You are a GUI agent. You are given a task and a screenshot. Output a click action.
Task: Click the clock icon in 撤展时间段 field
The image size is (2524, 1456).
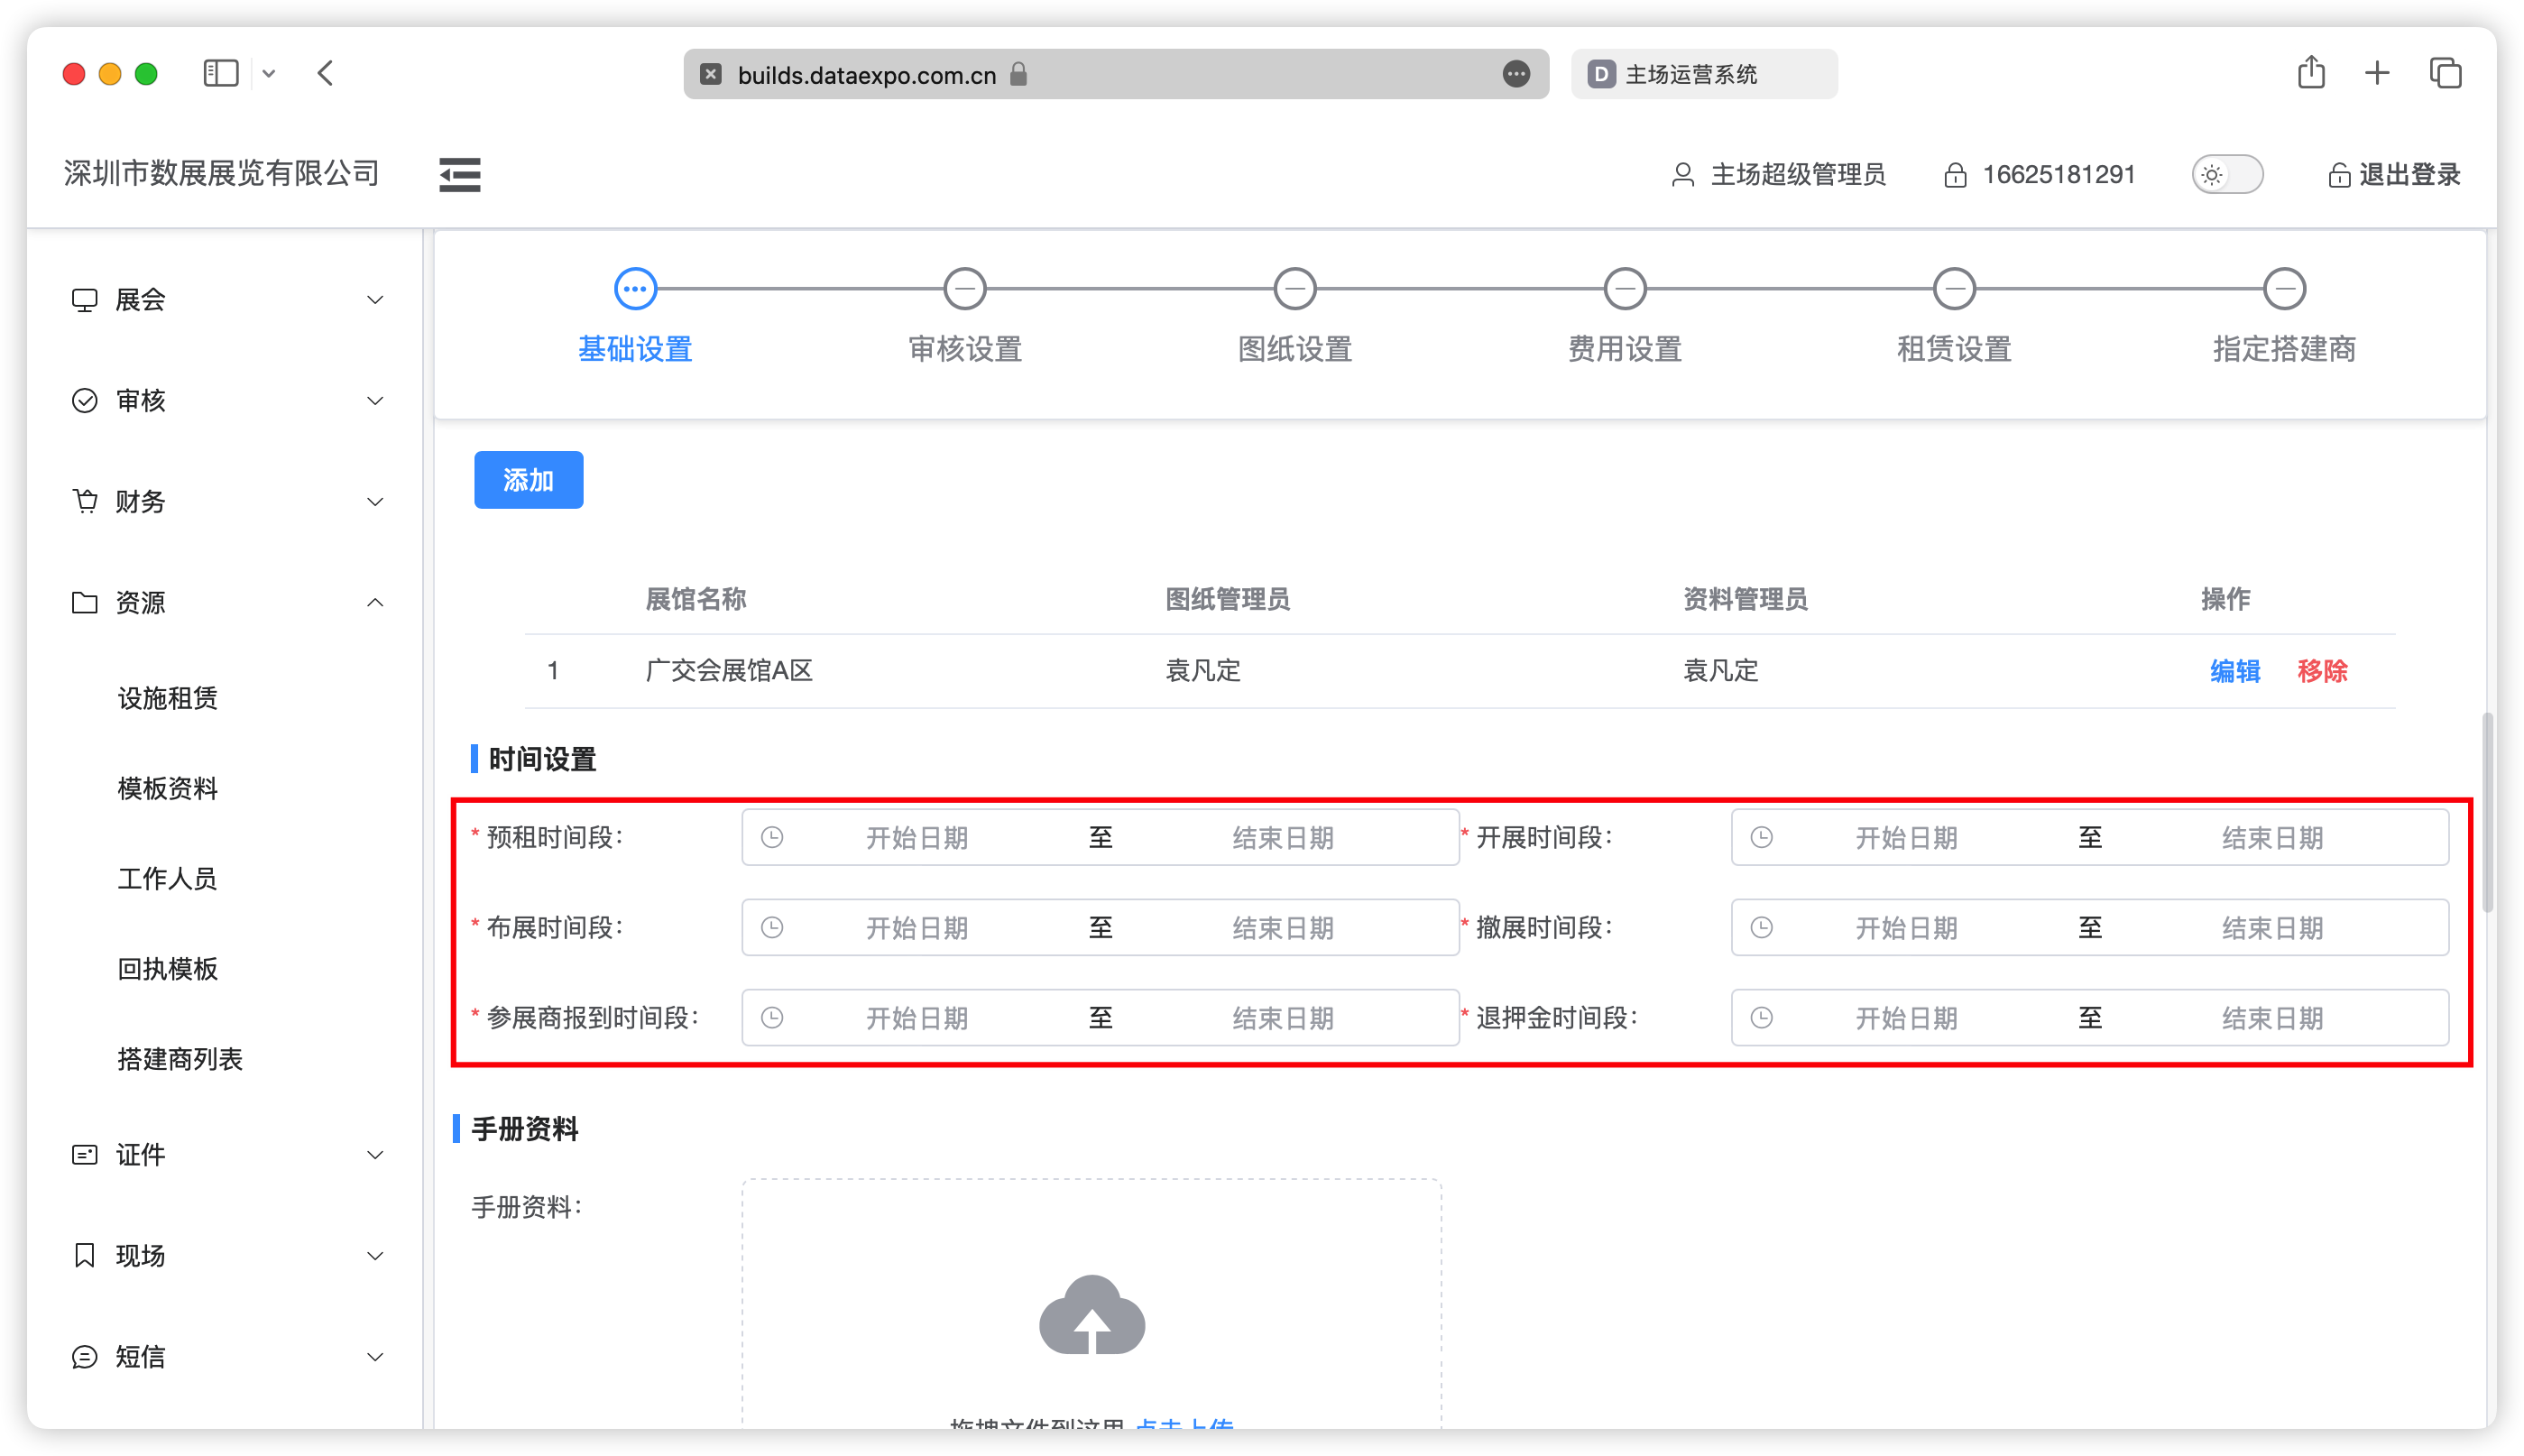(1761, 927)
